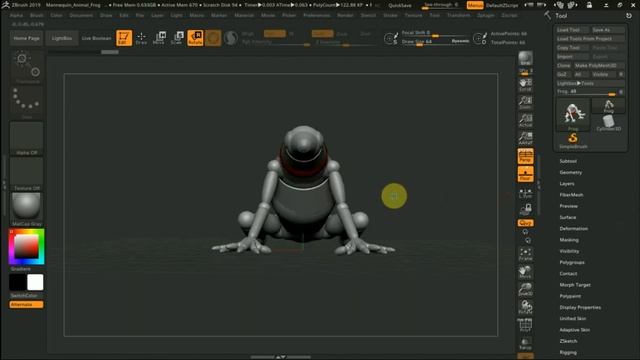Expand the Masking section
Screen dimensions: 640x360
pyautogui.click(x=569, y=240)
